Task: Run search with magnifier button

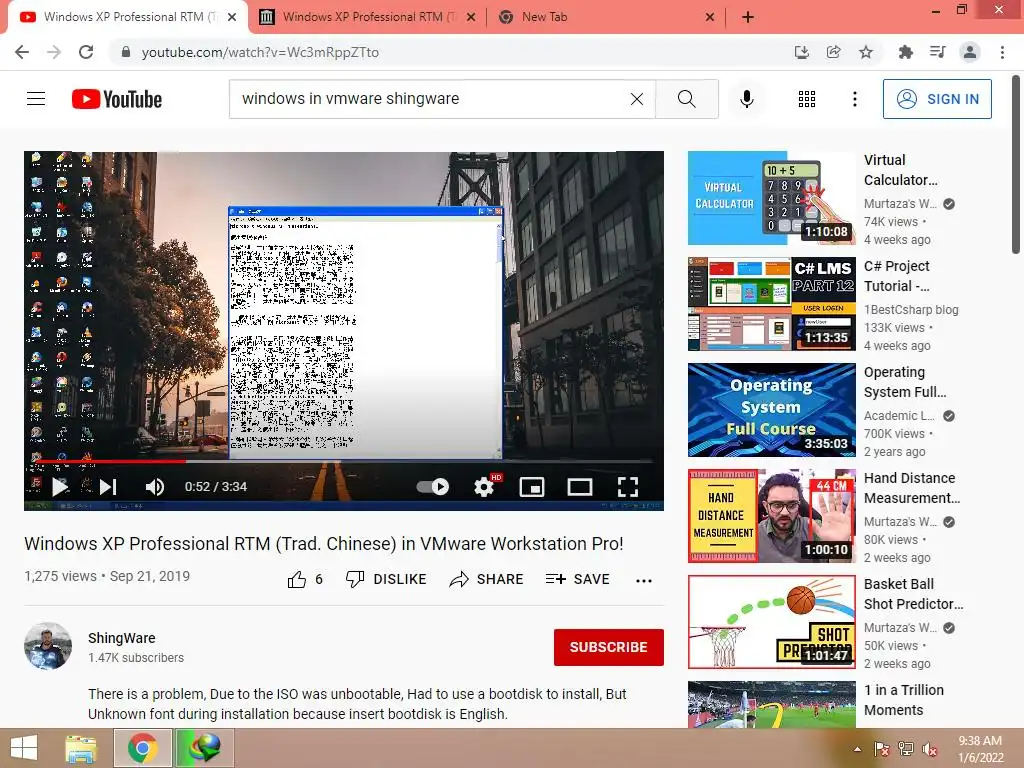Action: [686, 99]
